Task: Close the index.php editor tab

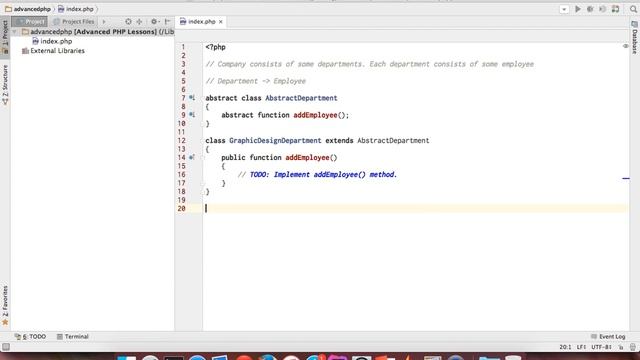Action: [221, 22]
